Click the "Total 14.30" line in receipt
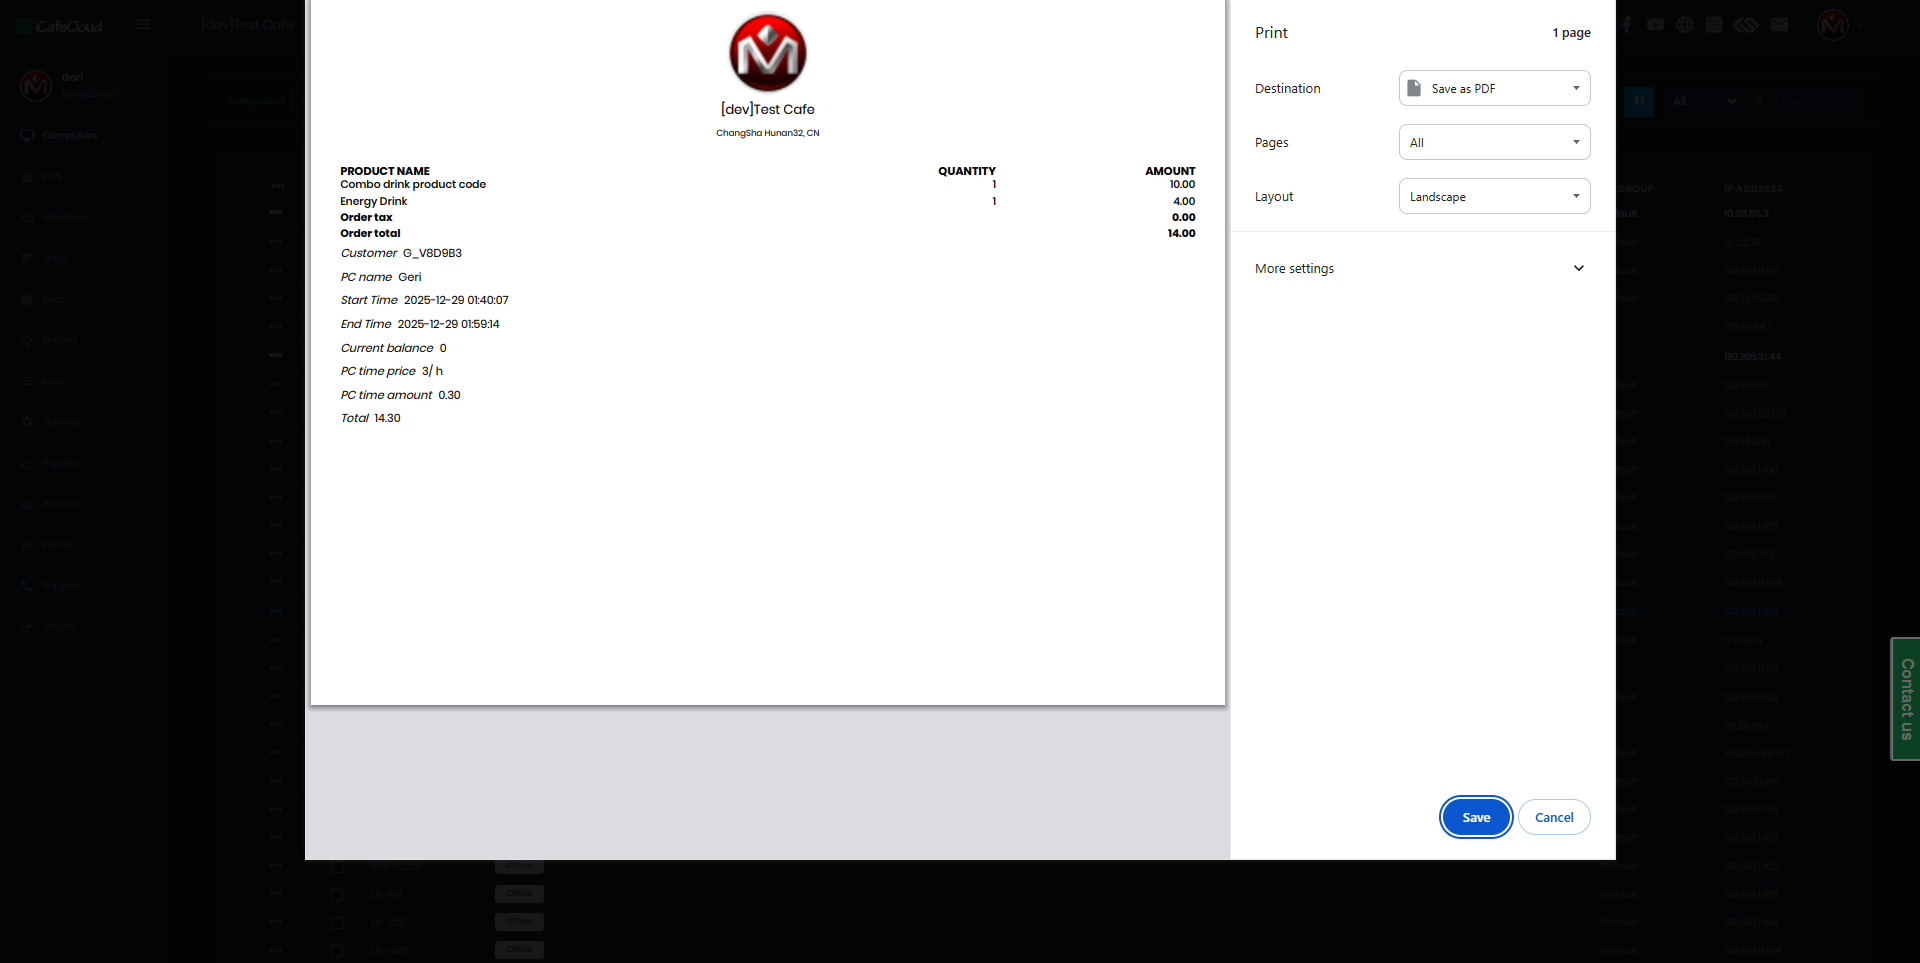1920x963 pixels. click(371, 418)
